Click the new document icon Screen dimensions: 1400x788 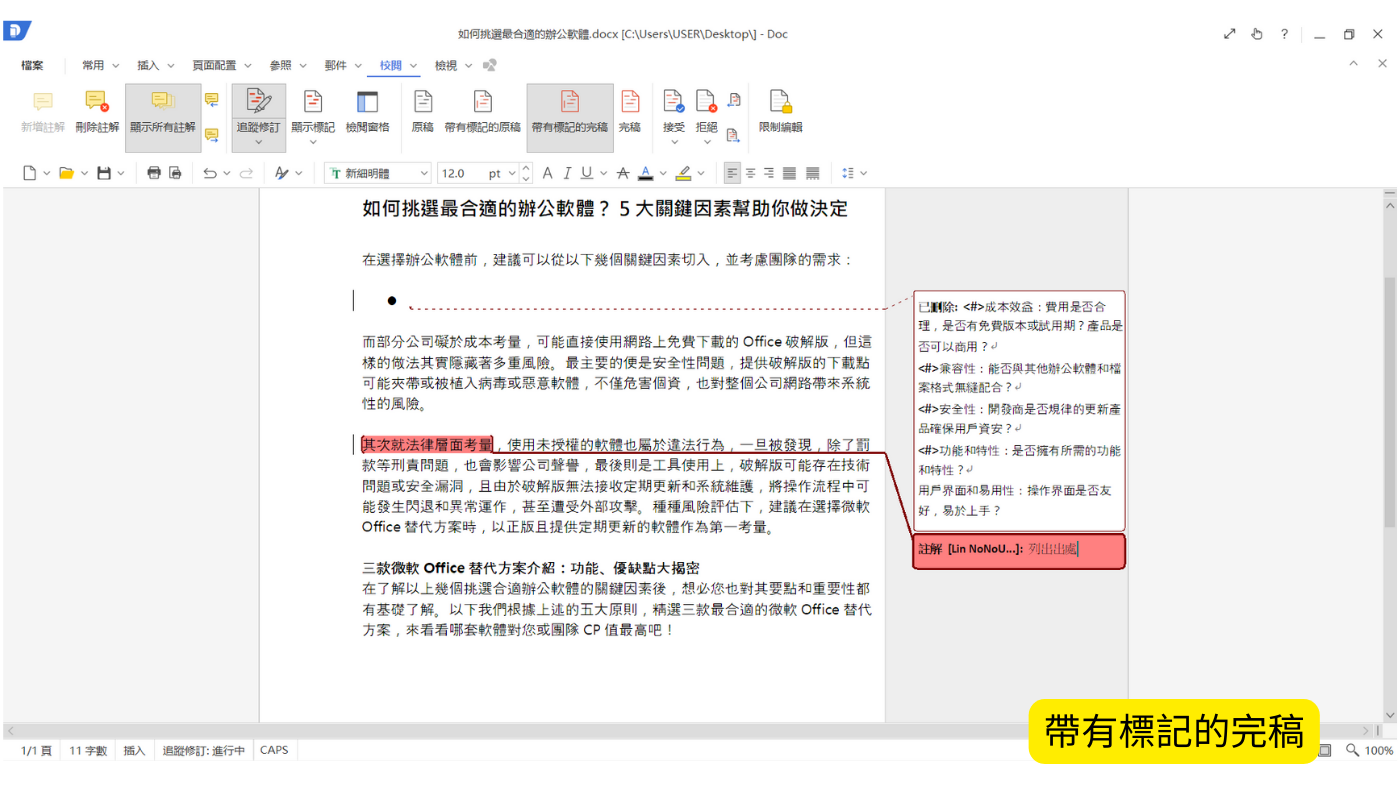pos(30,173)
